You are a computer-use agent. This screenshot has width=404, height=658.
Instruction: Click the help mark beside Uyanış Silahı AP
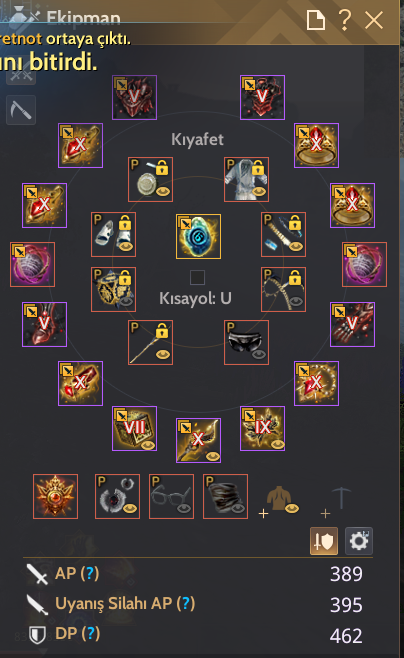[185, 603]
